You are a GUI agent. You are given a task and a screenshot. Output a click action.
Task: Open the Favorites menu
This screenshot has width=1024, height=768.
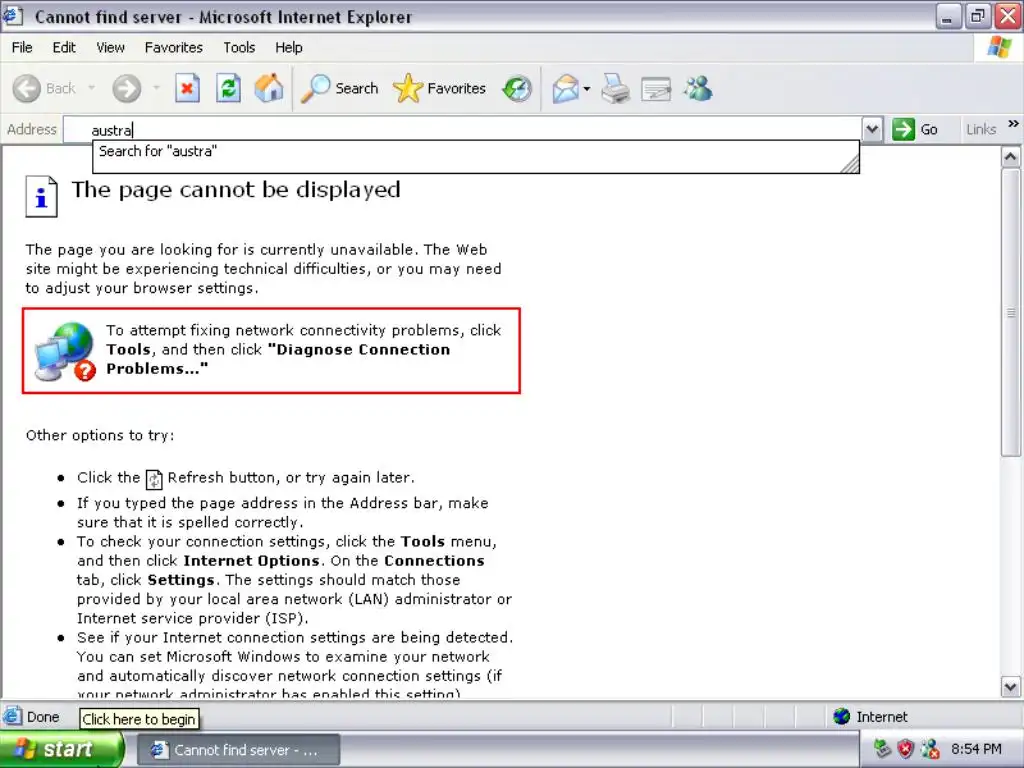(174, 48)
